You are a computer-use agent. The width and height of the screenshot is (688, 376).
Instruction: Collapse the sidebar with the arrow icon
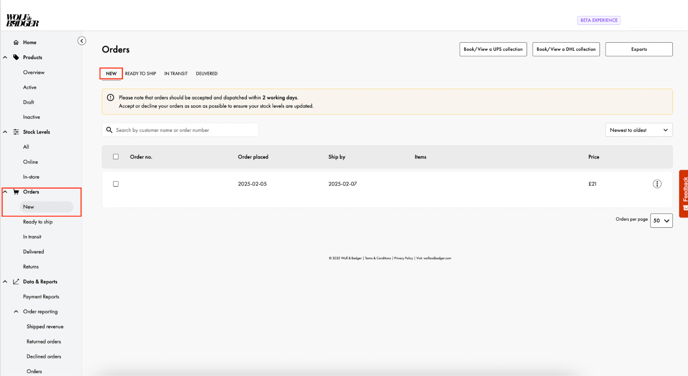82,41
